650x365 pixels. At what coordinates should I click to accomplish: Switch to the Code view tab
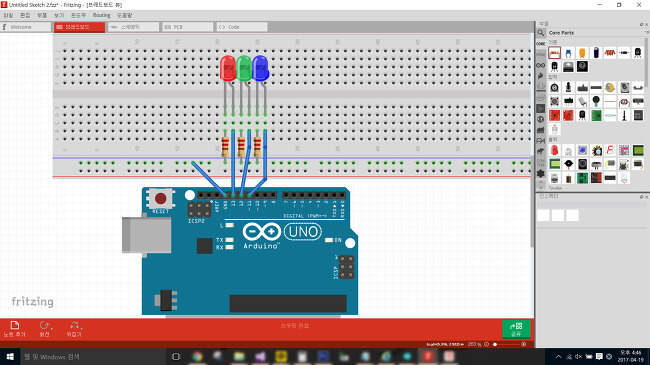click(242, 27)
